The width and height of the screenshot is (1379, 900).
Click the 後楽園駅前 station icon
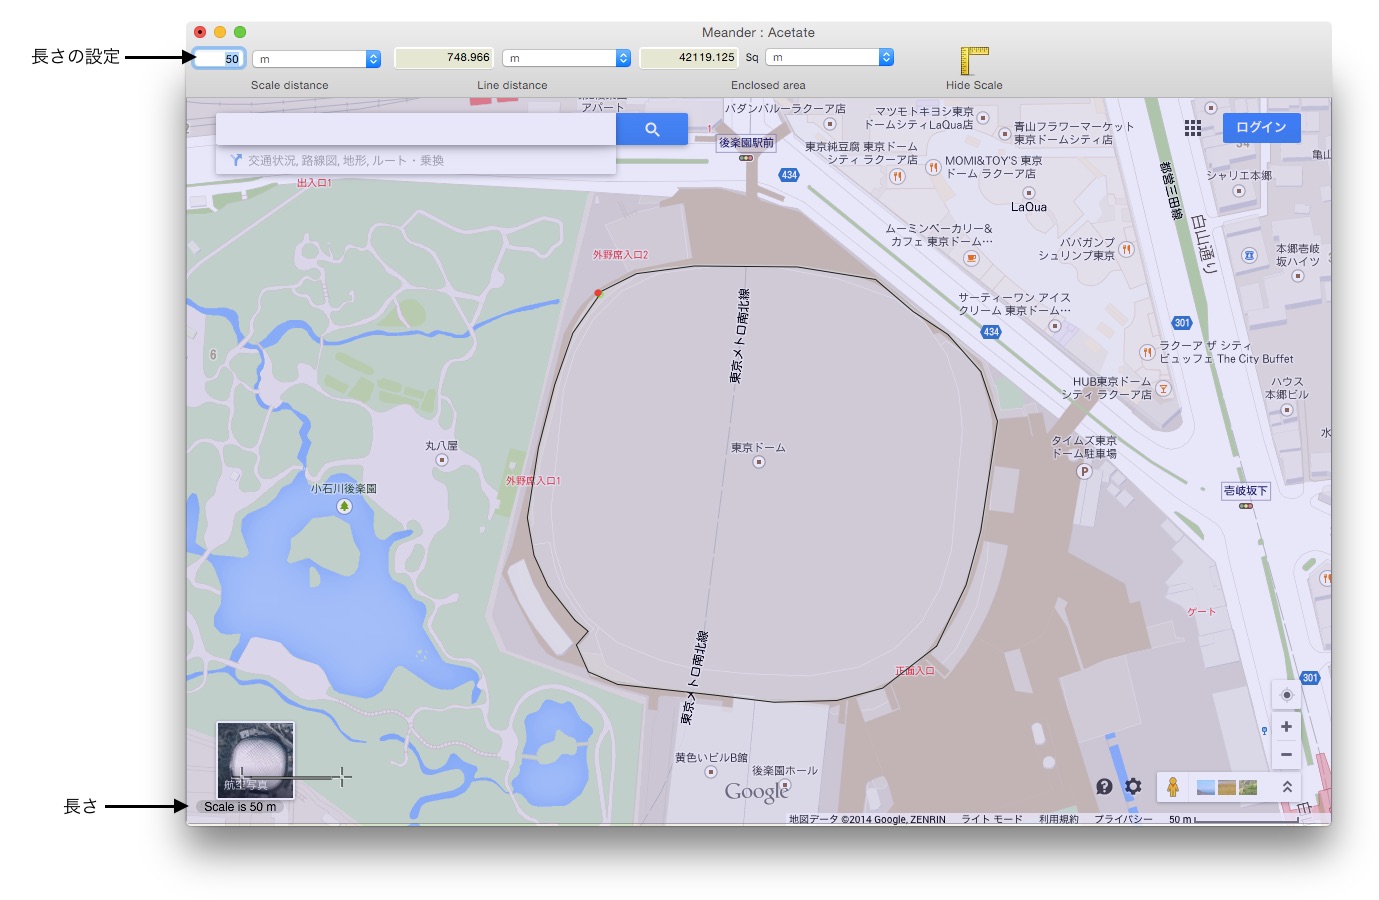tap(746, 158)
